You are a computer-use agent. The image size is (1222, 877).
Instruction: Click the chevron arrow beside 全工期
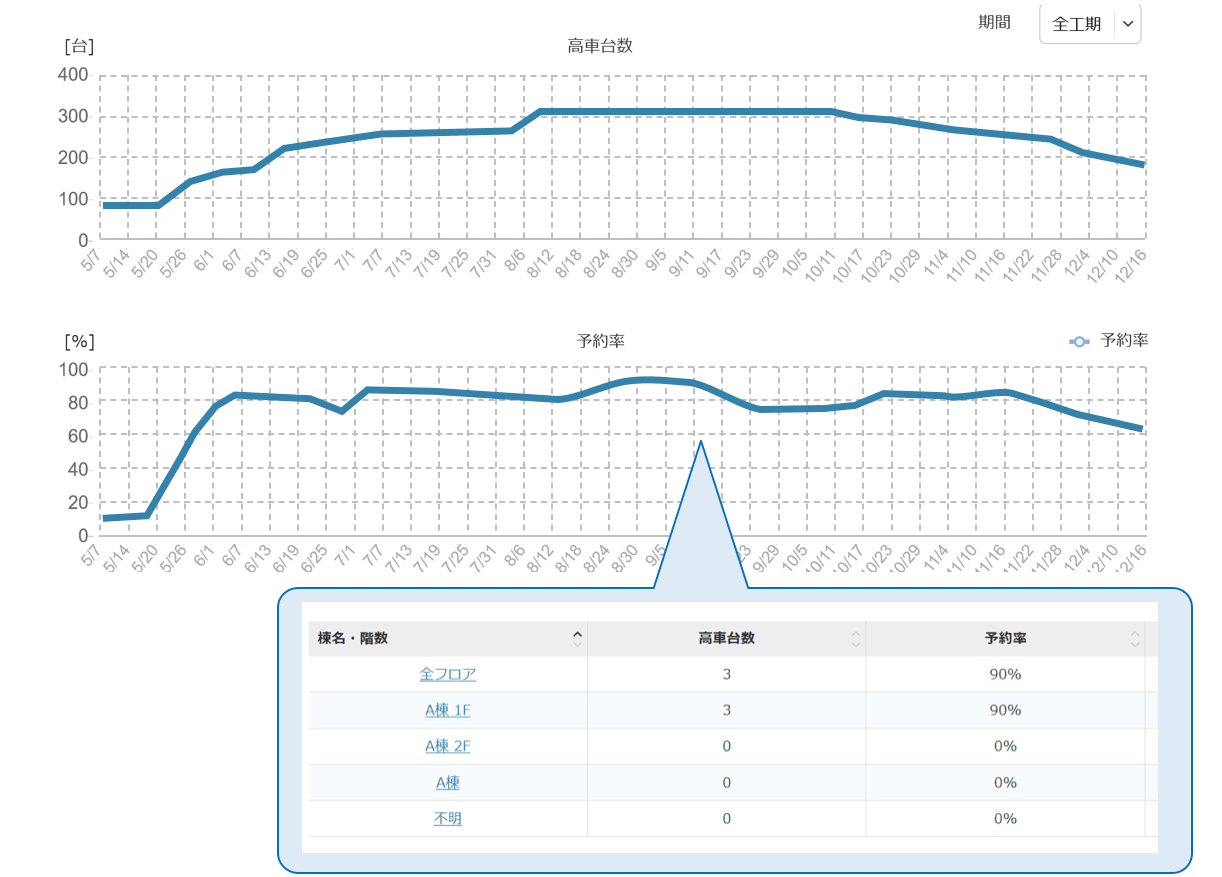(x=1127, y=25)
